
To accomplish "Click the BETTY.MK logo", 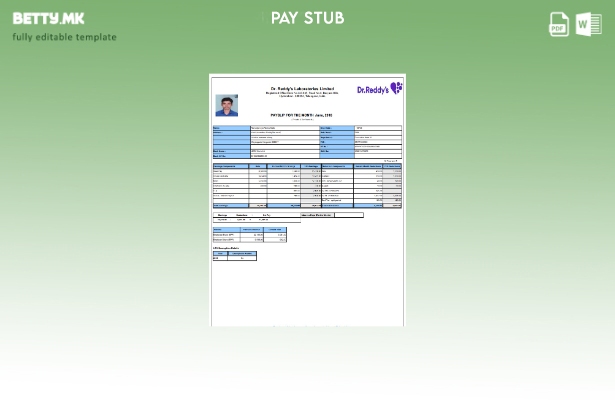I will click(x=48, y=18).
